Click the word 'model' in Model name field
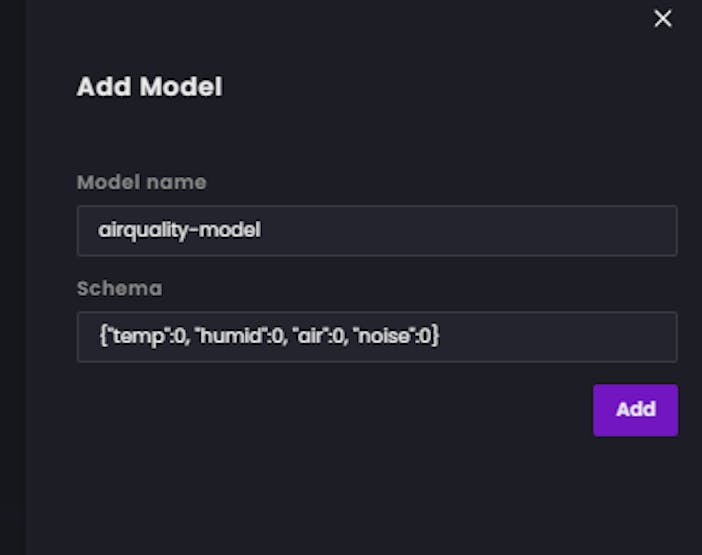 pos(237,231)
